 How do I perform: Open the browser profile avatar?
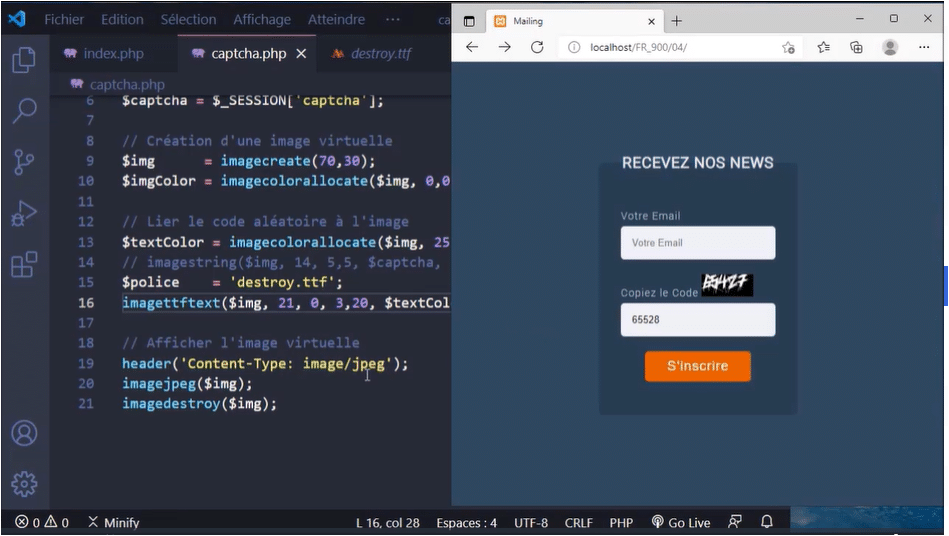(x=890, y=47)
